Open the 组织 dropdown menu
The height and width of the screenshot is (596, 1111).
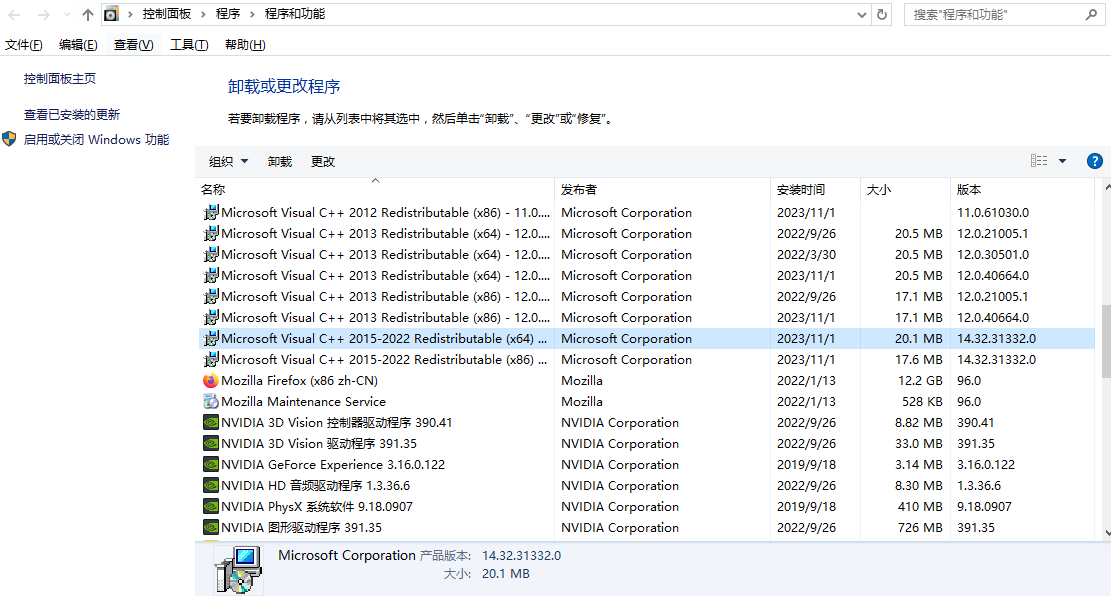point(224,160)
